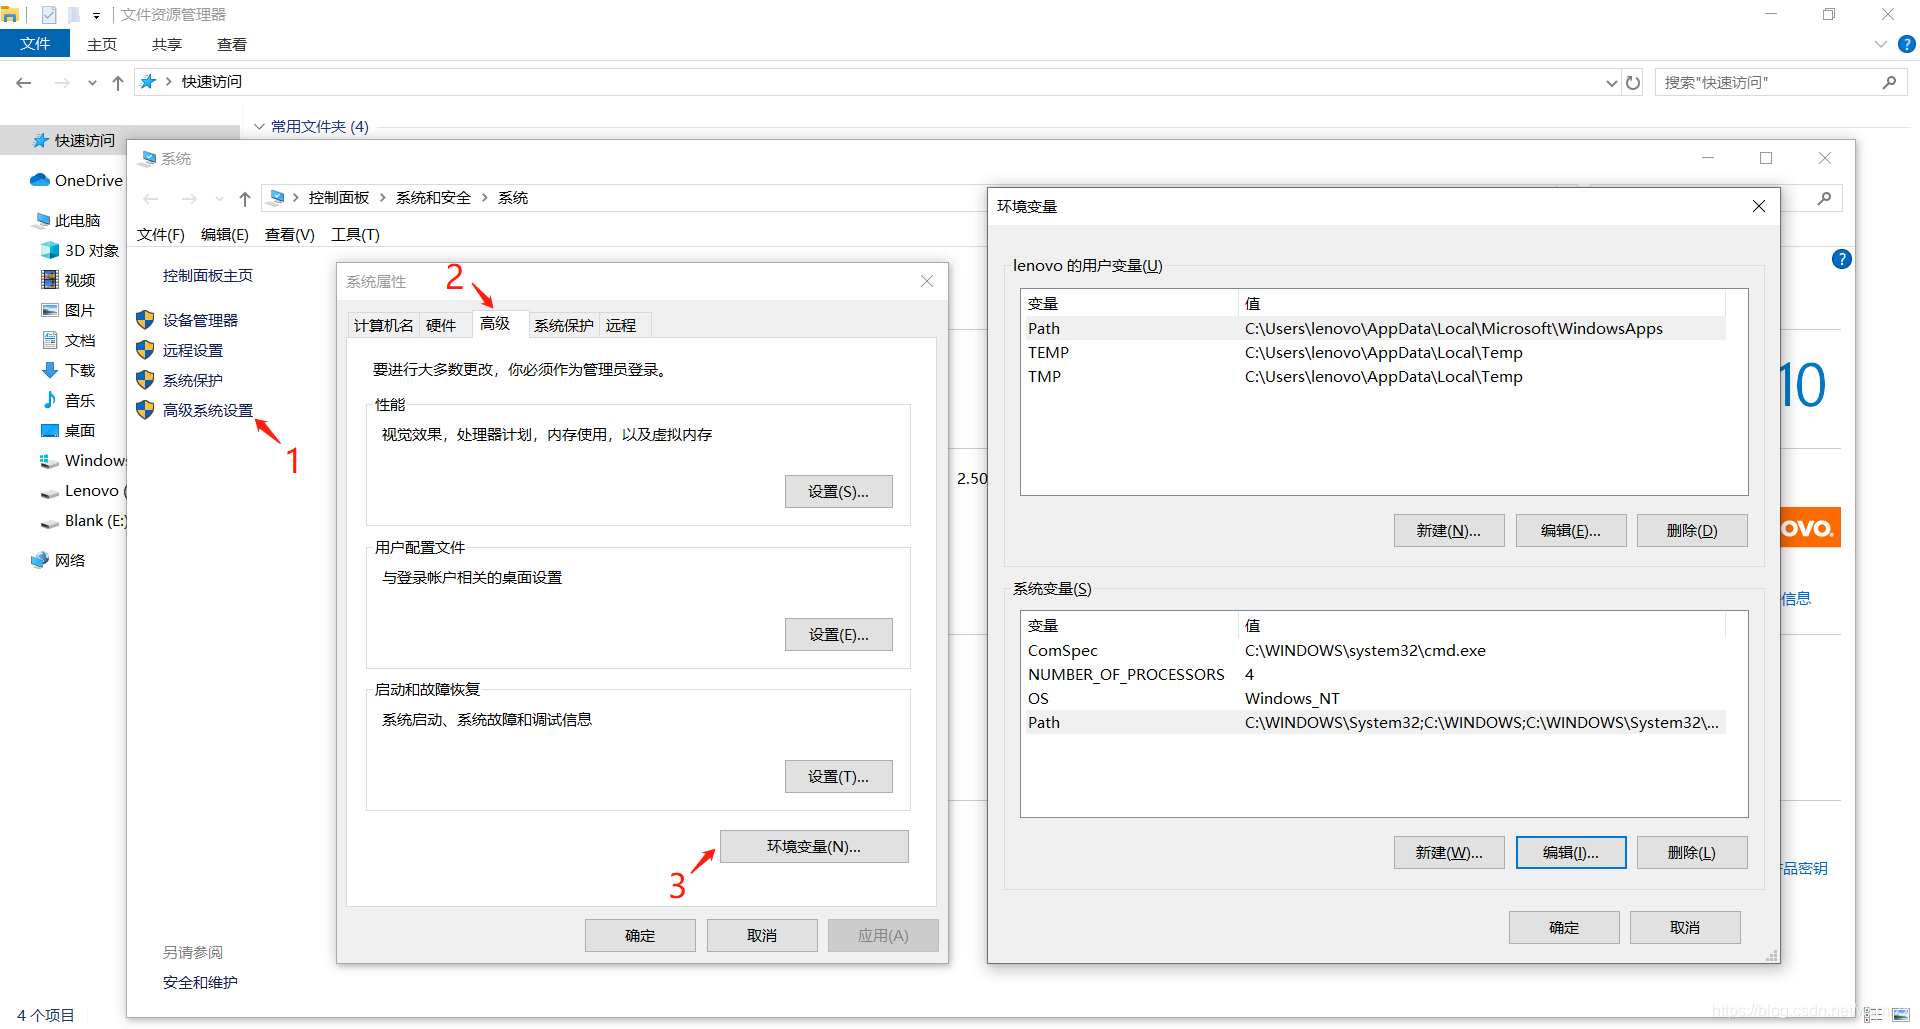
Task: Click the search magnifier icon in File Explorer
Action: (1889, 82)
